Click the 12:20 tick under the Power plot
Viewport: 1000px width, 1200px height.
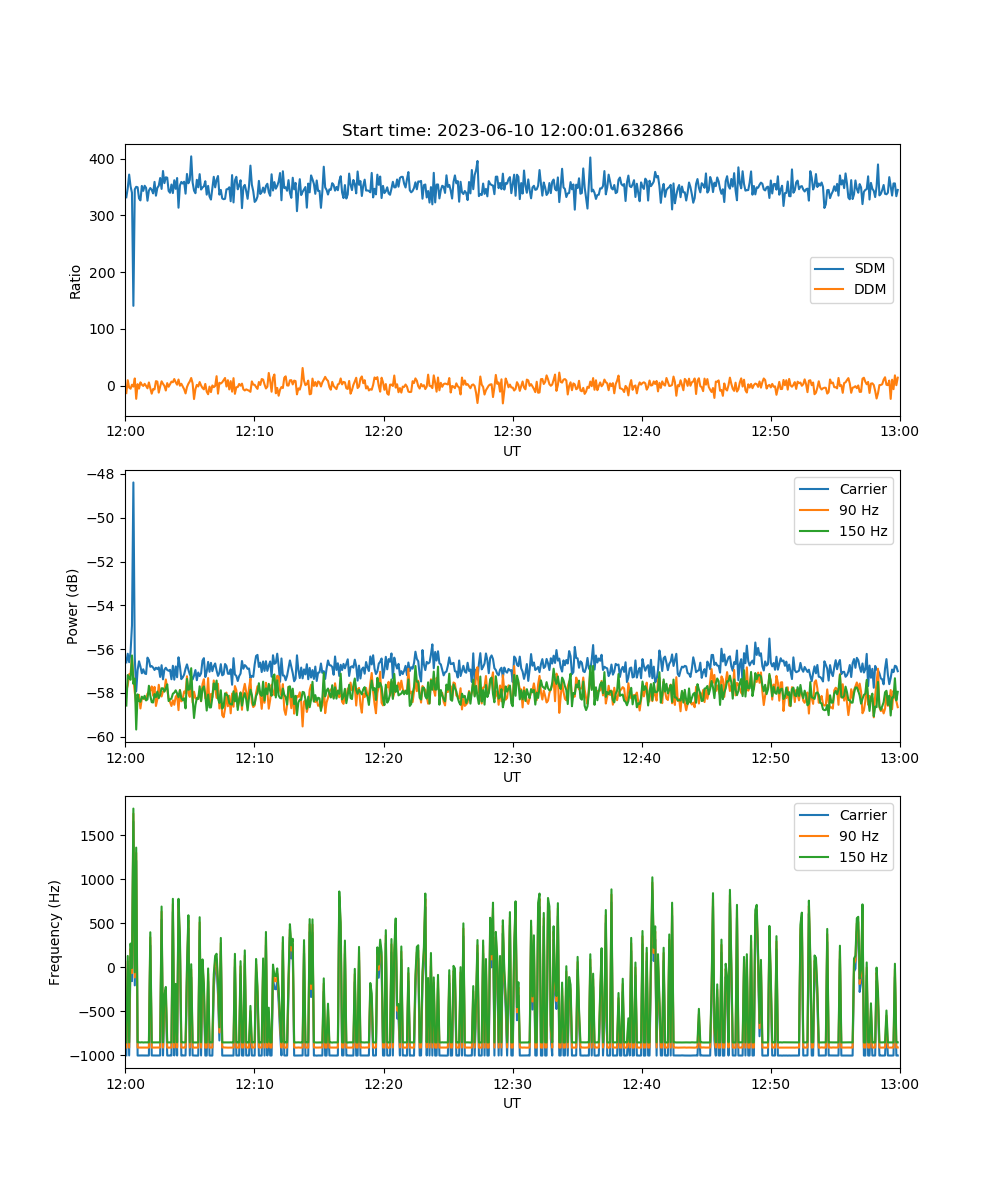click(384, 757)
